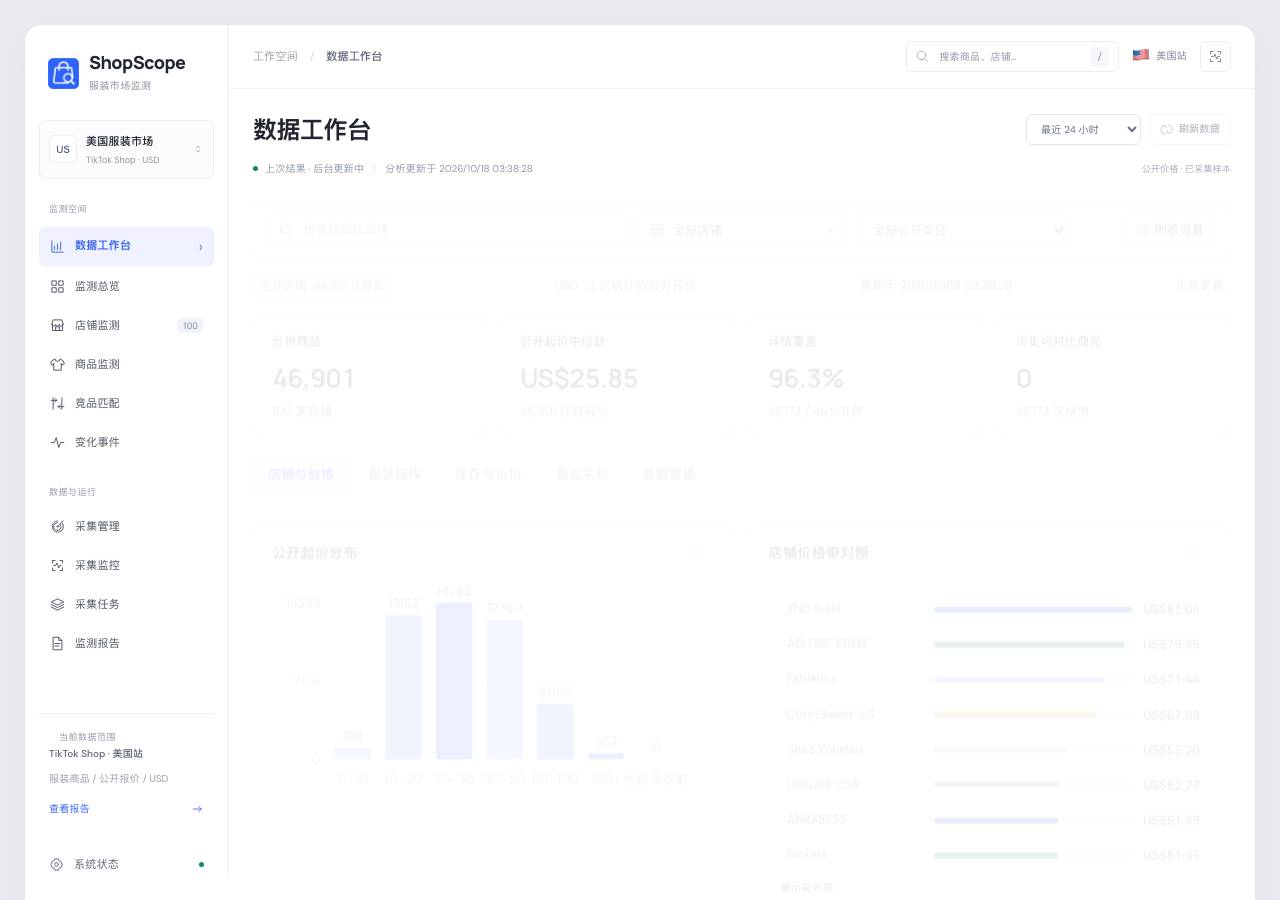
Task: Click the CurvySweet-US price band bar
Action: 1015,715
